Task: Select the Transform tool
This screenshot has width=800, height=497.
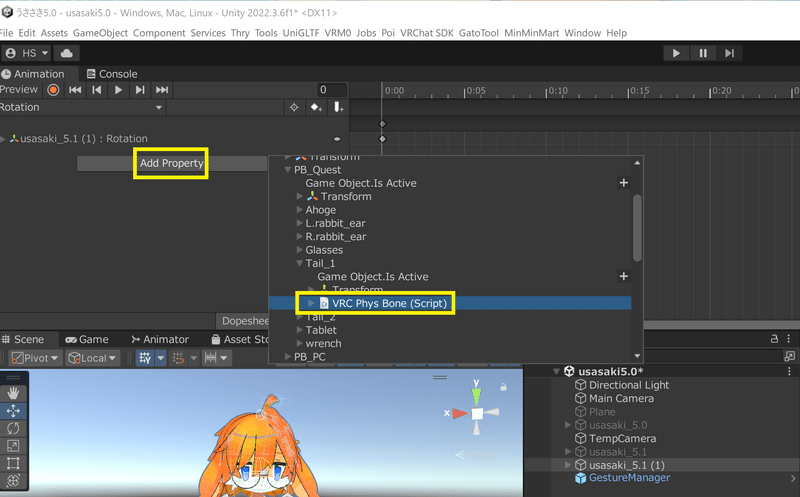Action: pyautogui.click(x=13, y=481)
